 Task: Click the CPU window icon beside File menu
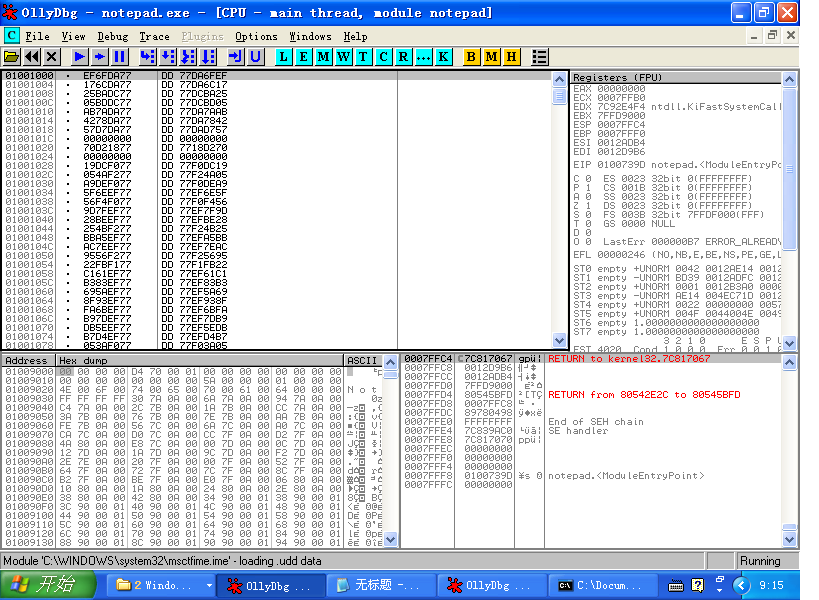tap(11, 36)
